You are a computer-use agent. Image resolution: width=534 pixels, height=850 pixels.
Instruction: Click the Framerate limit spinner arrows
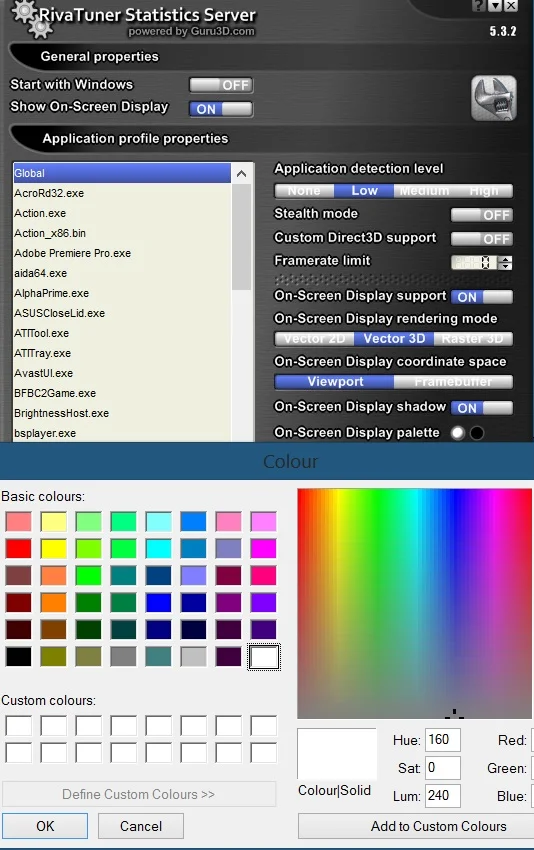click(x=506, y=263)
